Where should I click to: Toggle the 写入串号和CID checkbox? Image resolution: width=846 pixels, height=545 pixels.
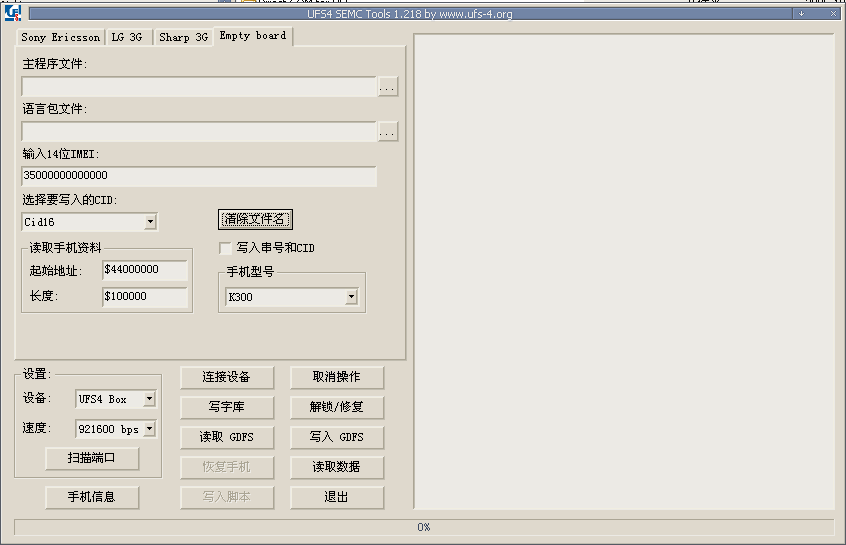tap(225, 248)
